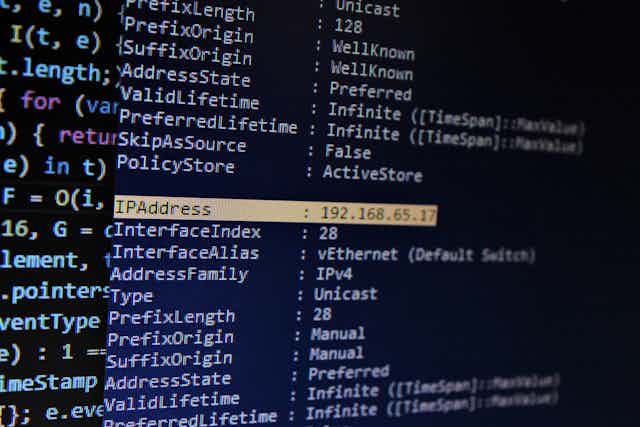The height and width of the screenshot is (427, 640).
Task: Click the vEthernet (Default Switch) value
Action: (x=426, y=255)
